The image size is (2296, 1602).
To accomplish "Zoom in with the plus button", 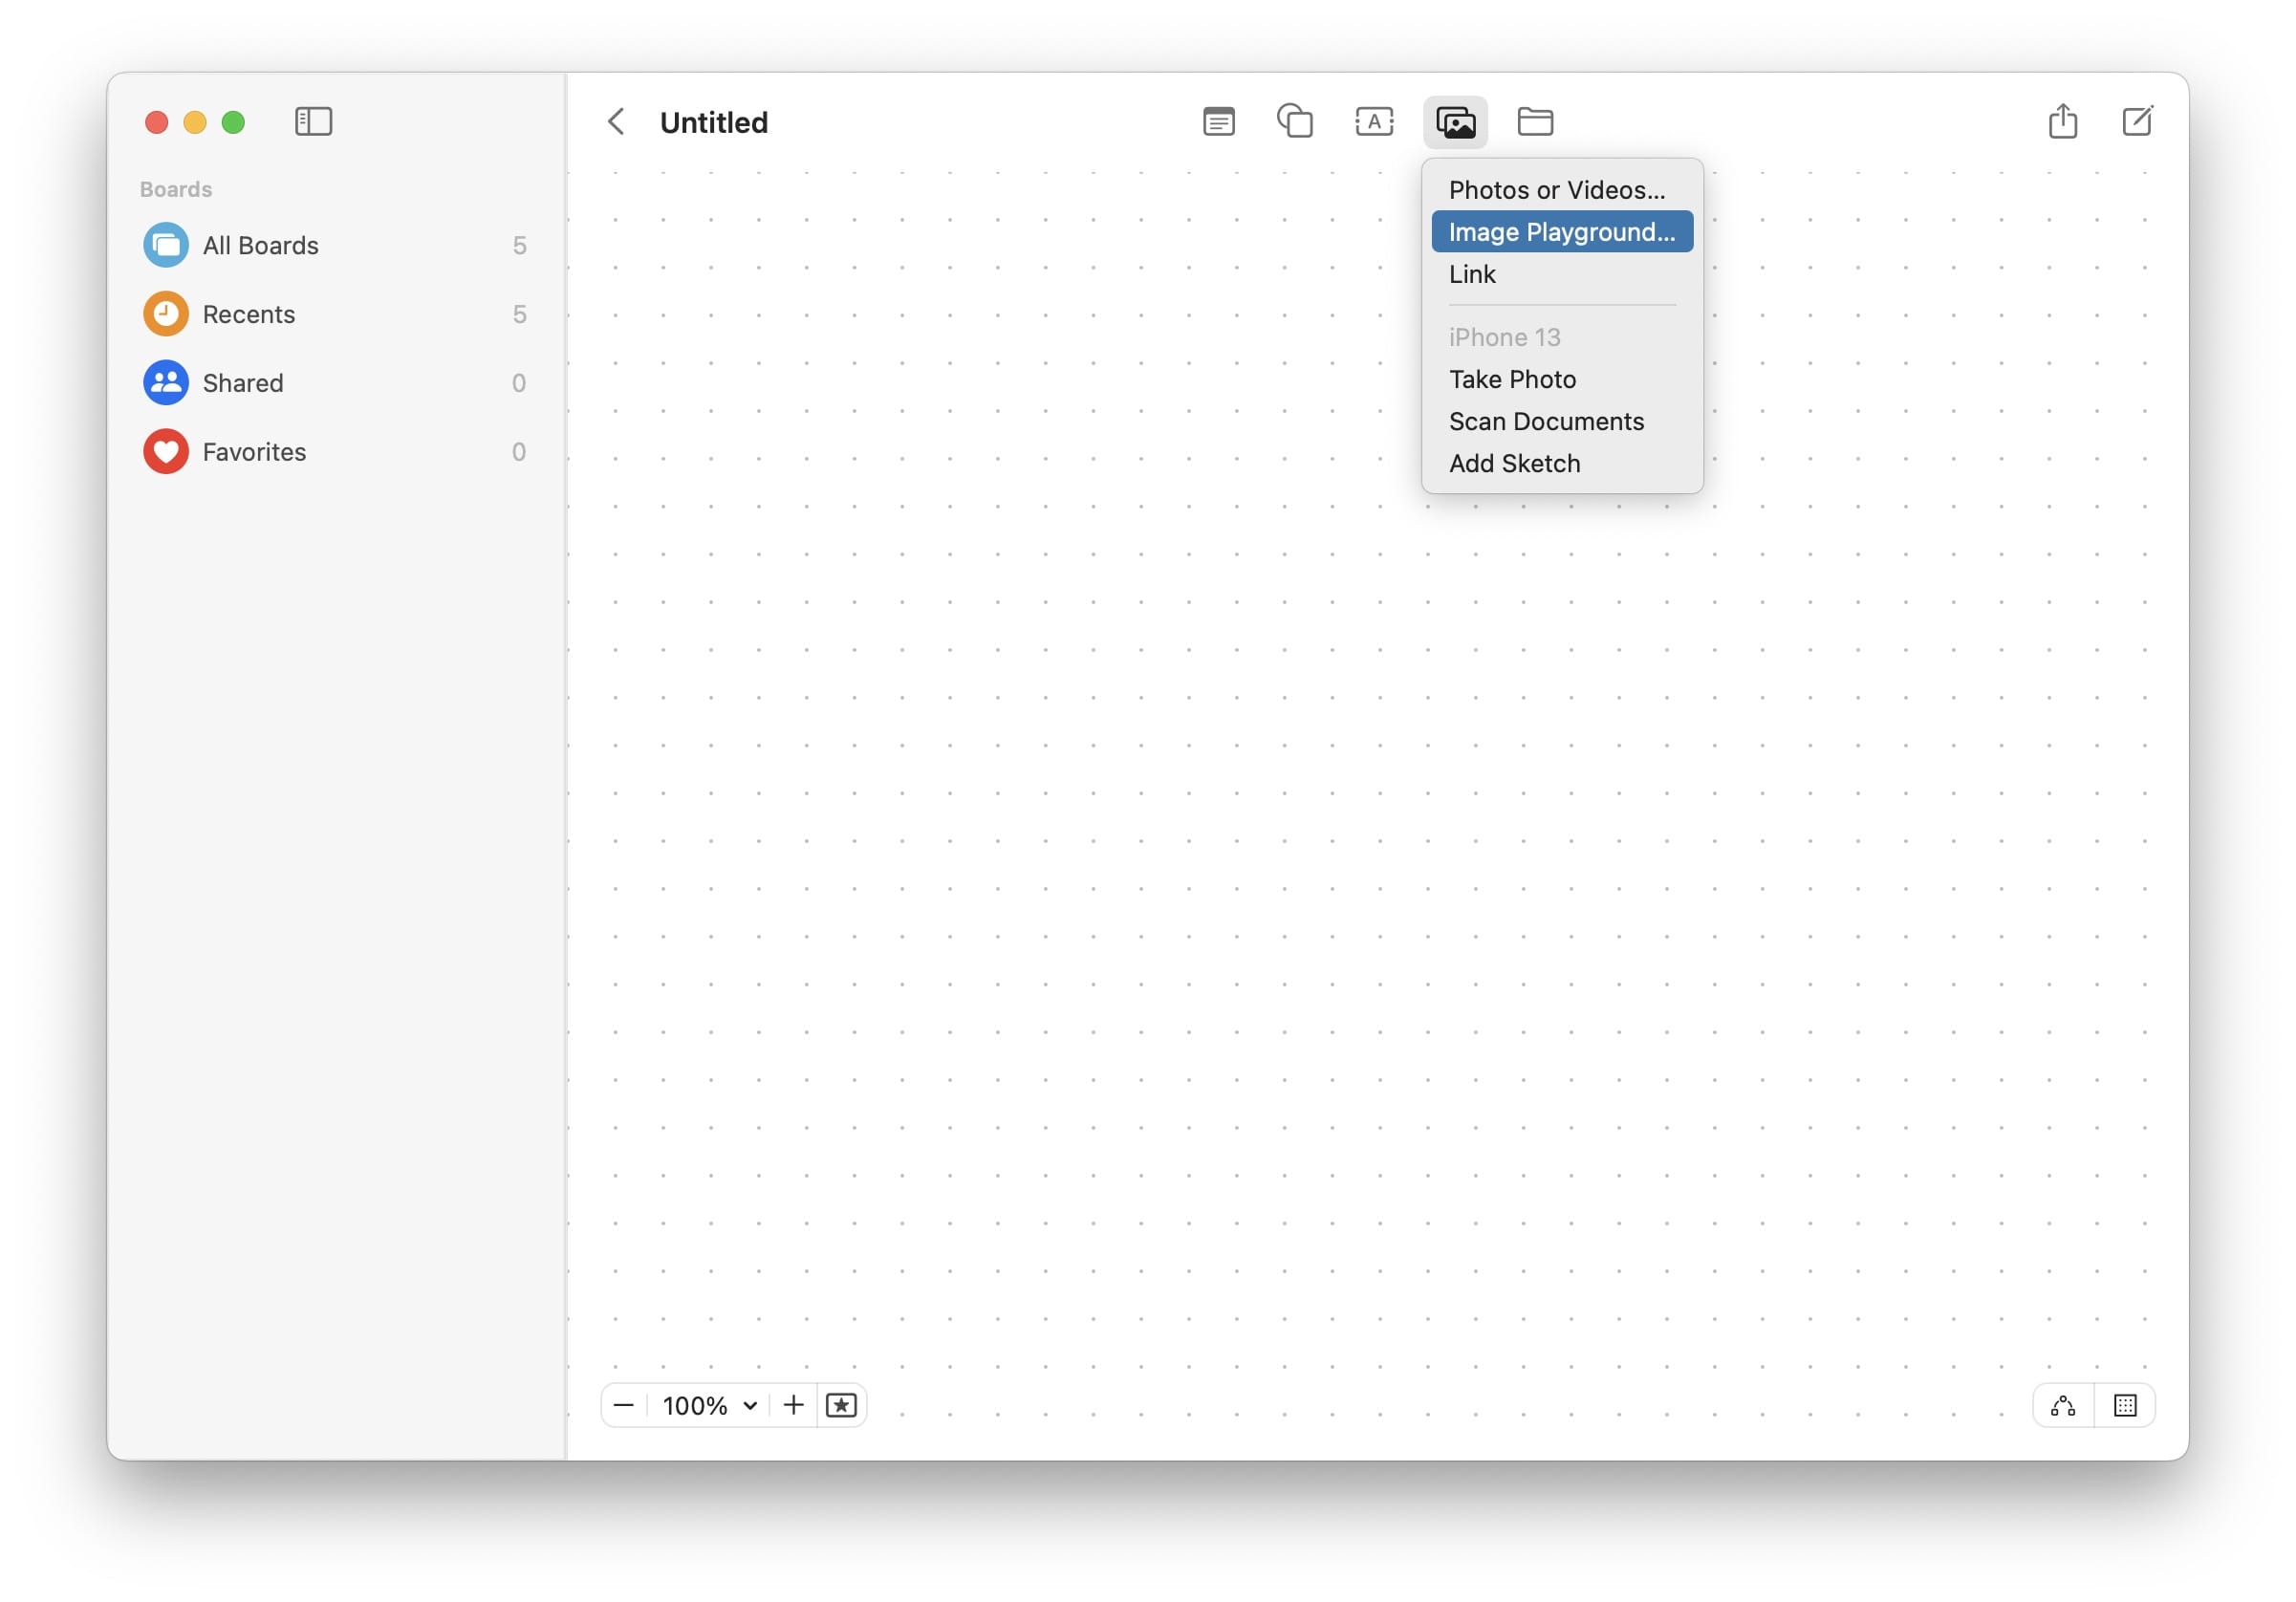I will (x=793, y=1405).
